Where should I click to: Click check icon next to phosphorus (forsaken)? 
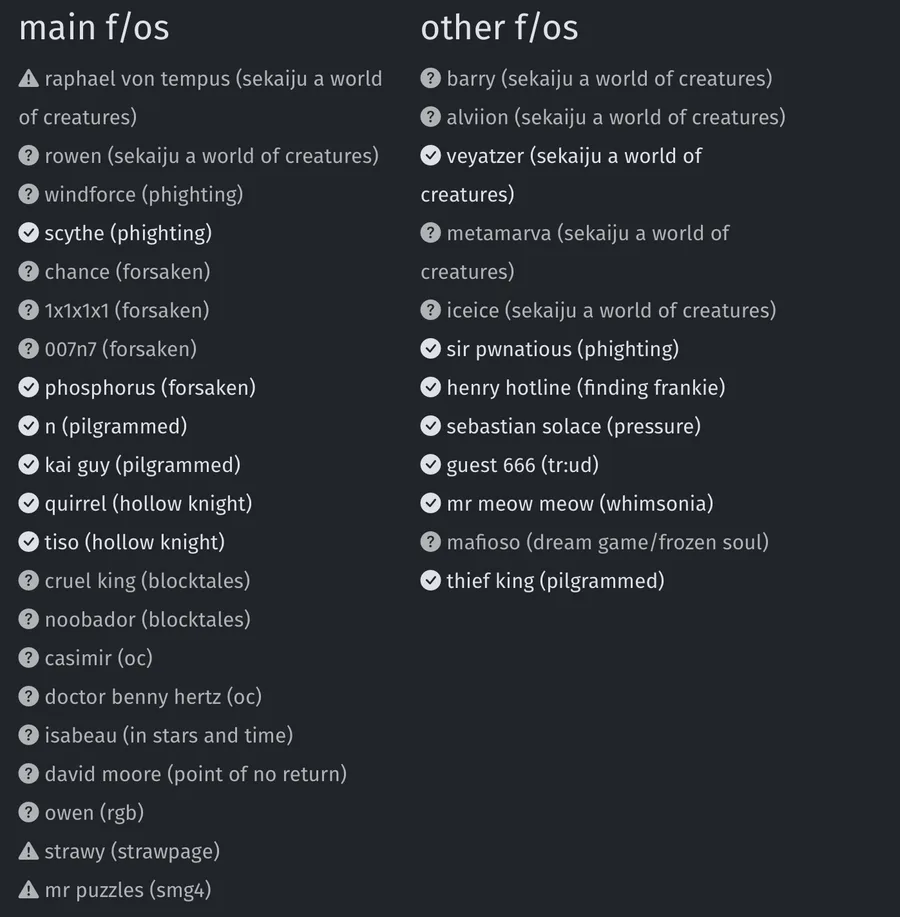(x=28, y=387)
